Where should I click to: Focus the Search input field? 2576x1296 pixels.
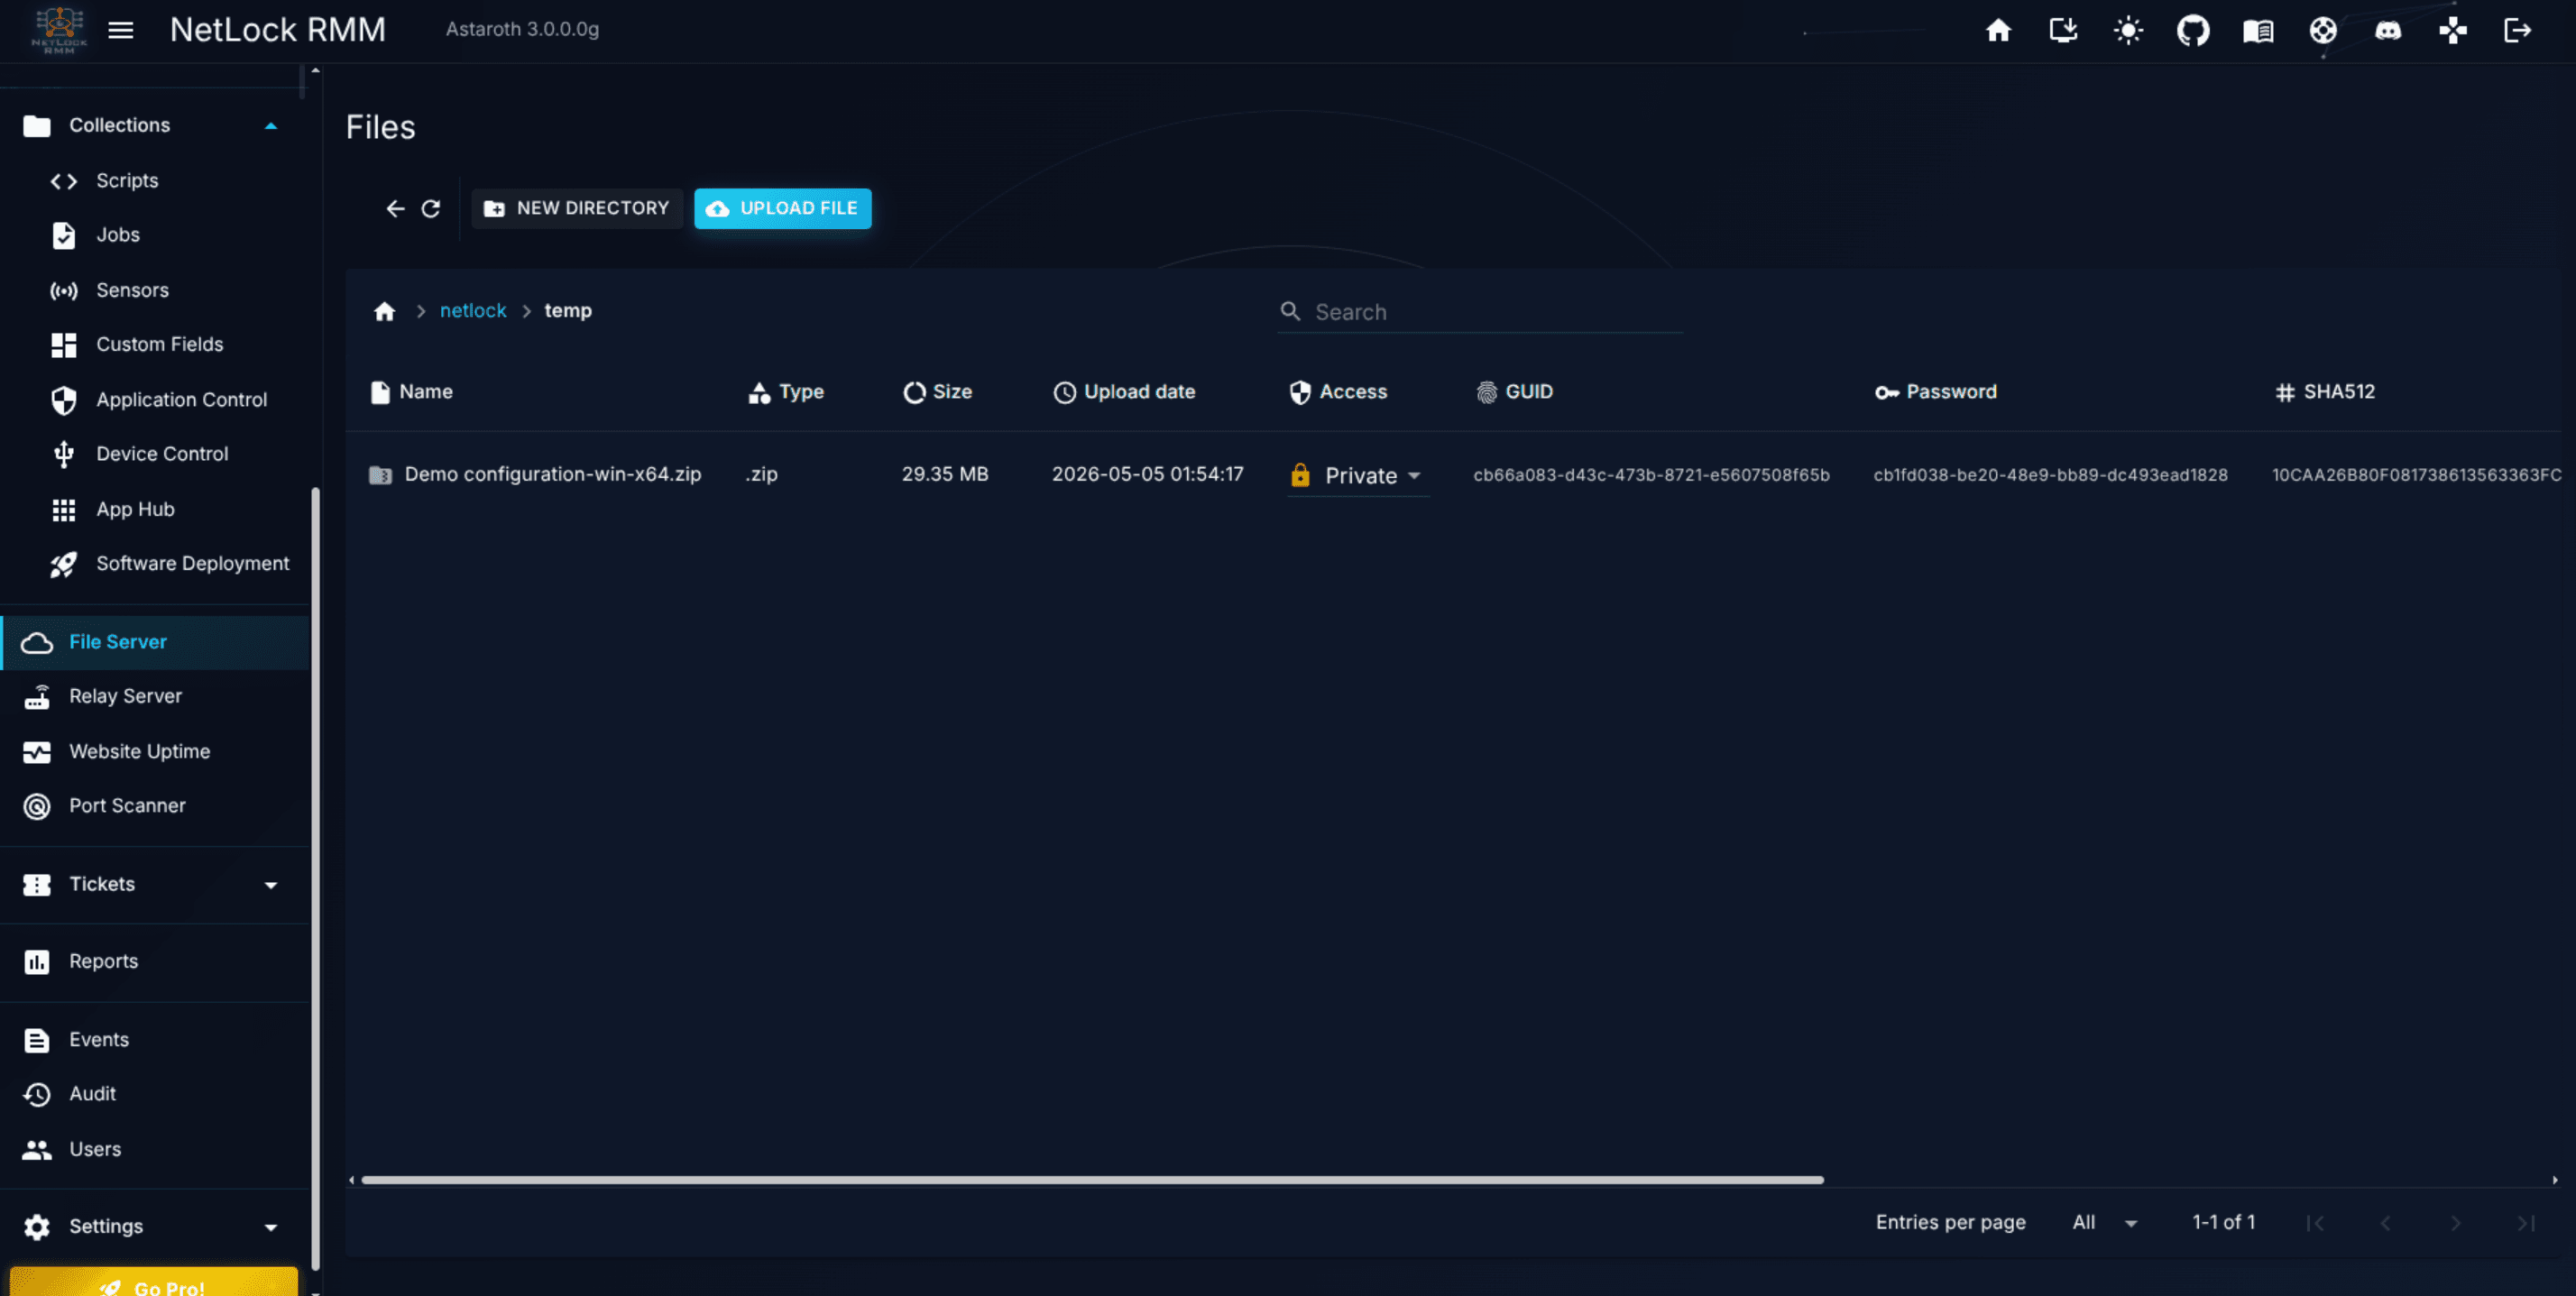pos(1480,312)
